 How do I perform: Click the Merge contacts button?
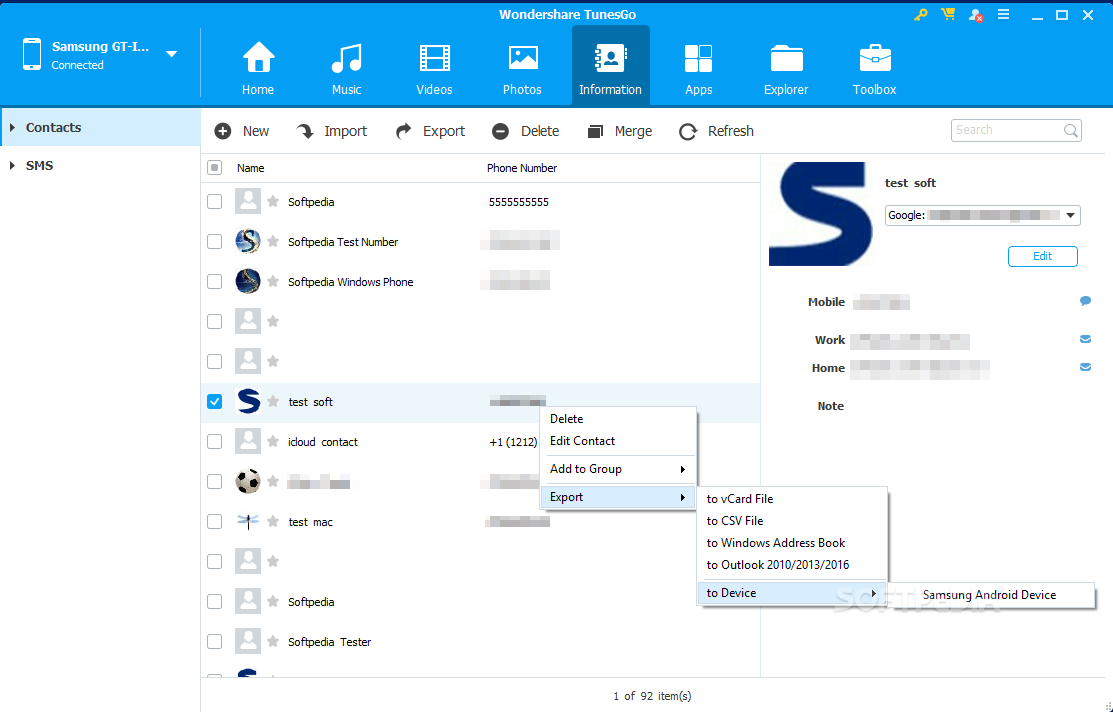[620, 131]
